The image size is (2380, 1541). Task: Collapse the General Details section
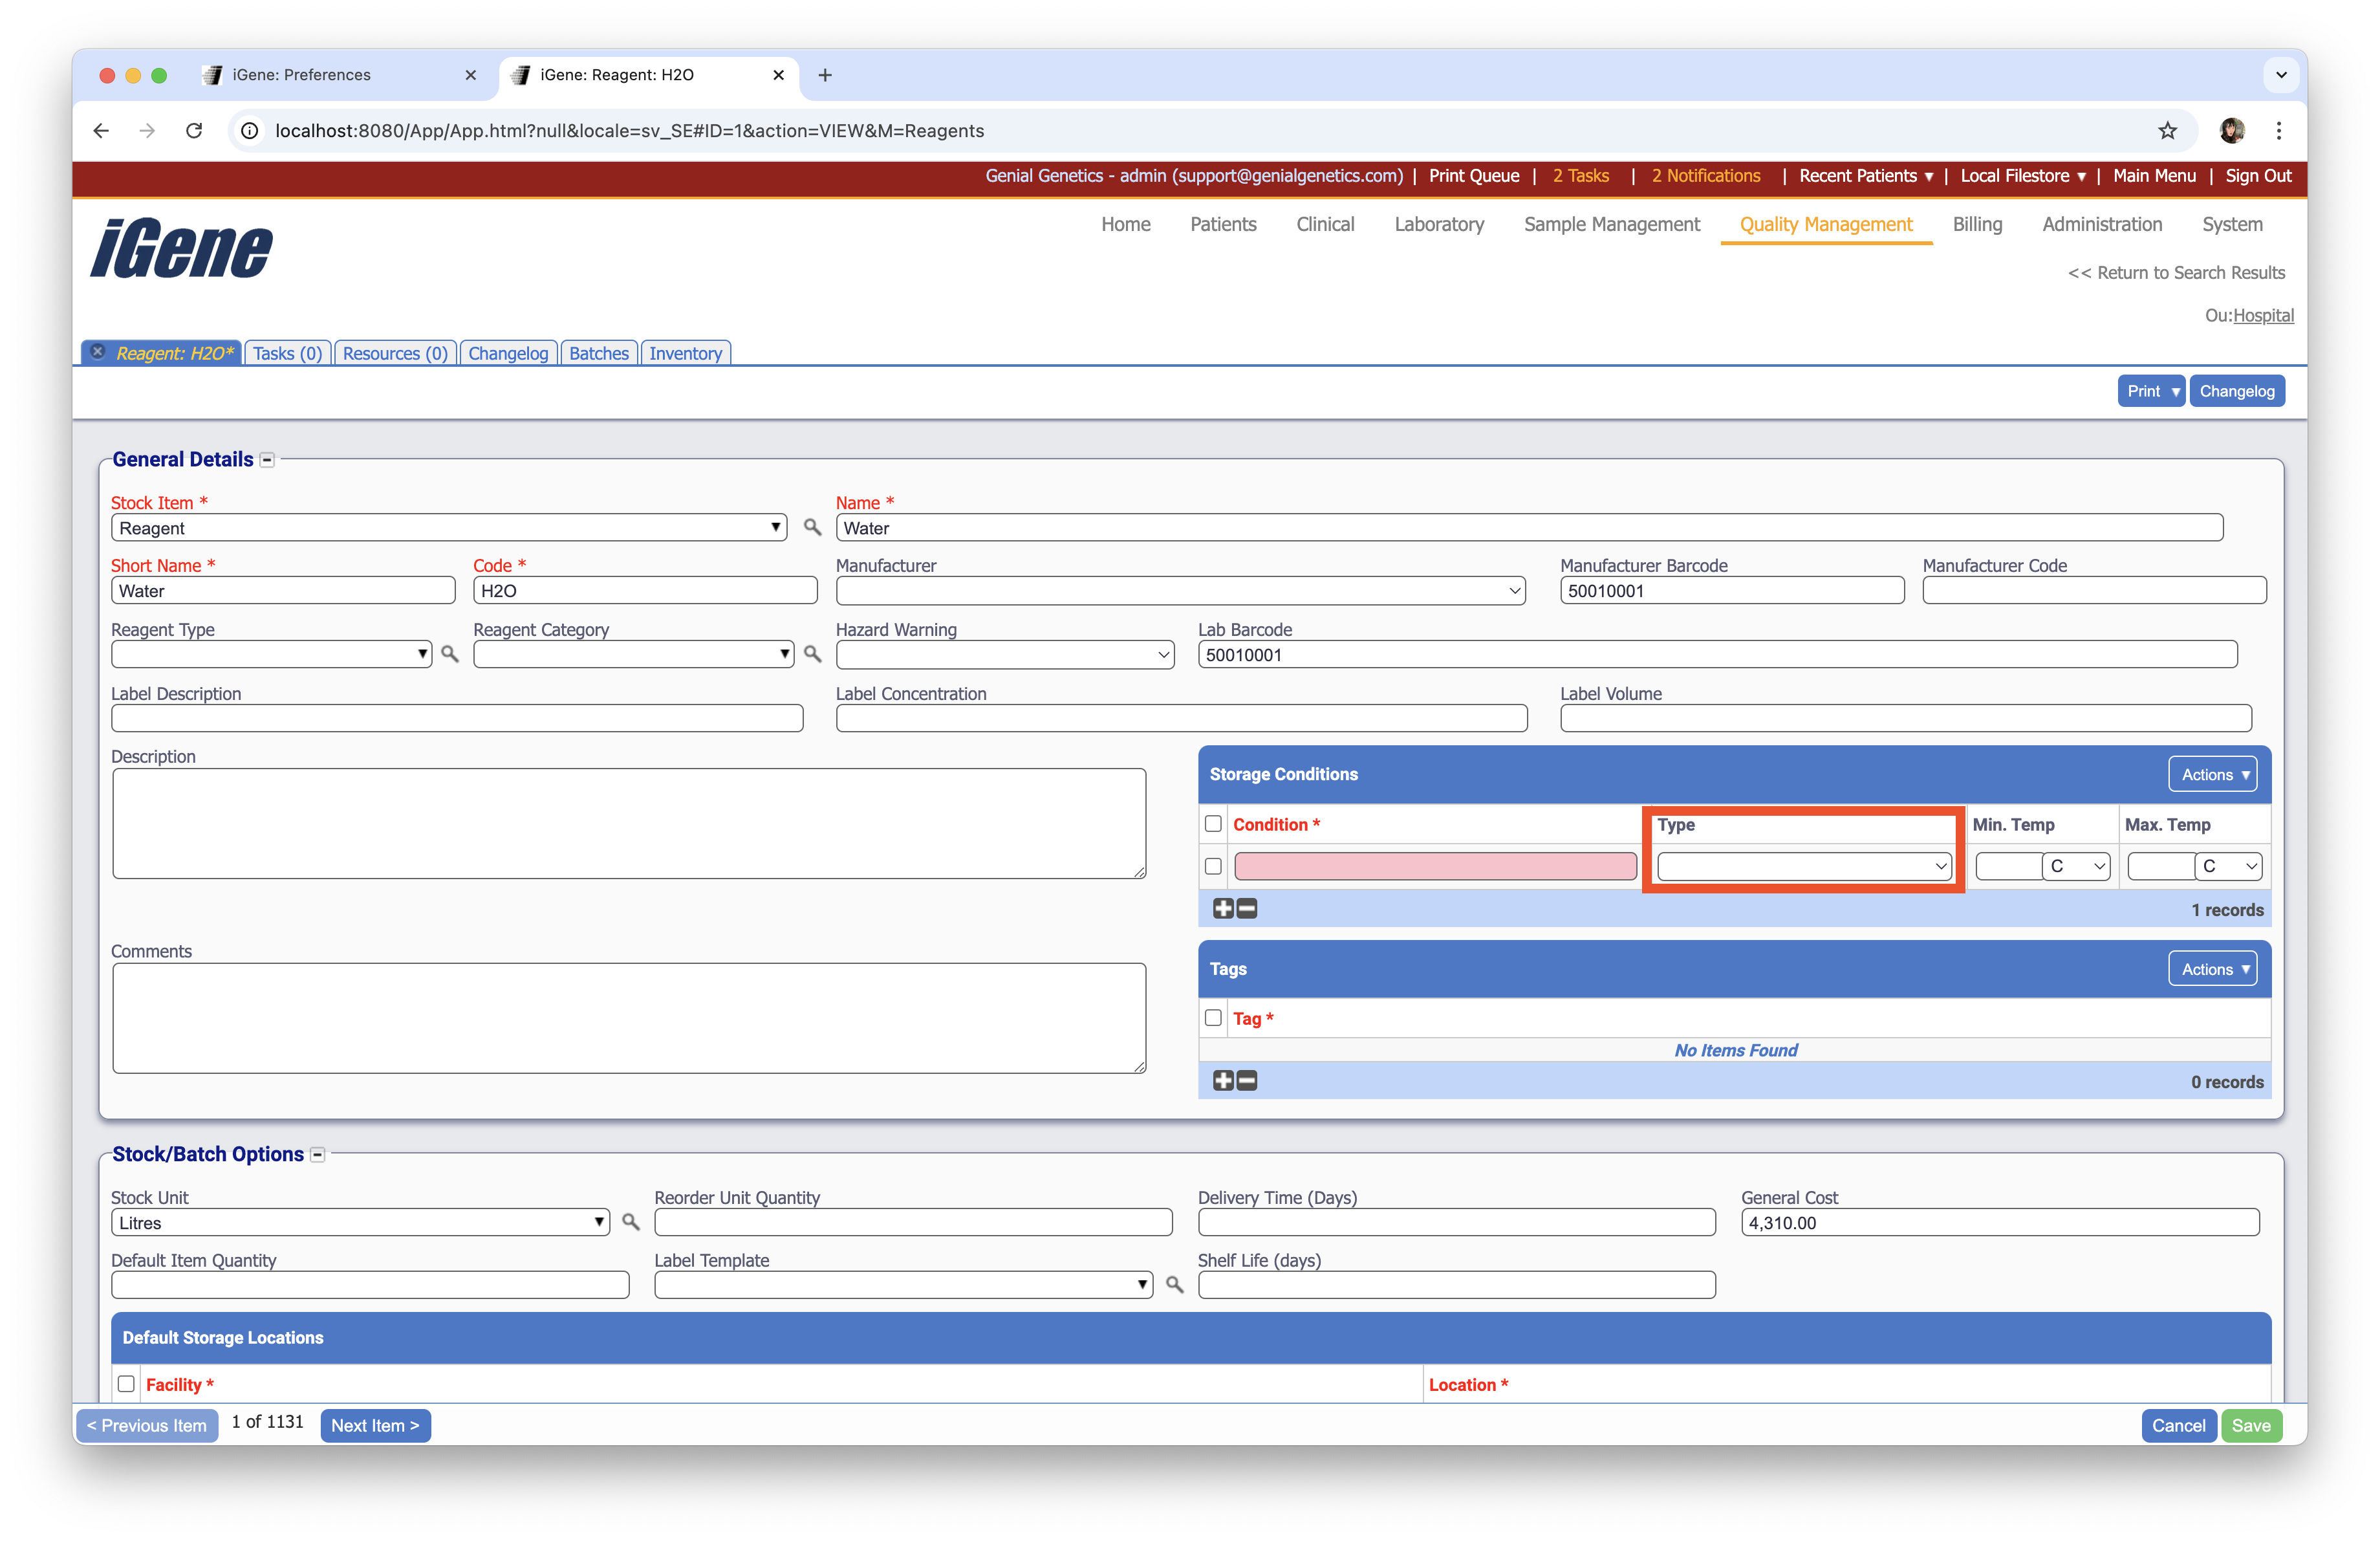[267, 460]
